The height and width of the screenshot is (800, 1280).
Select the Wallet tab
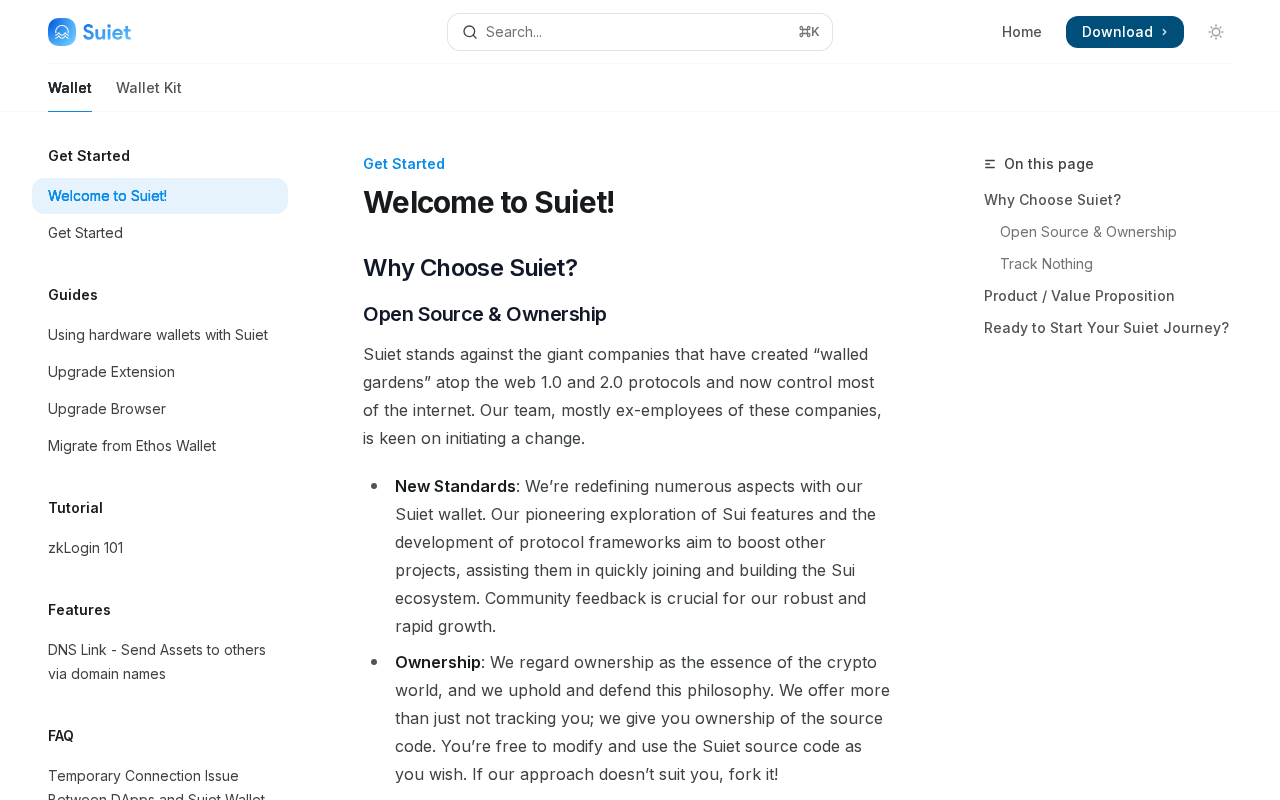70,88
